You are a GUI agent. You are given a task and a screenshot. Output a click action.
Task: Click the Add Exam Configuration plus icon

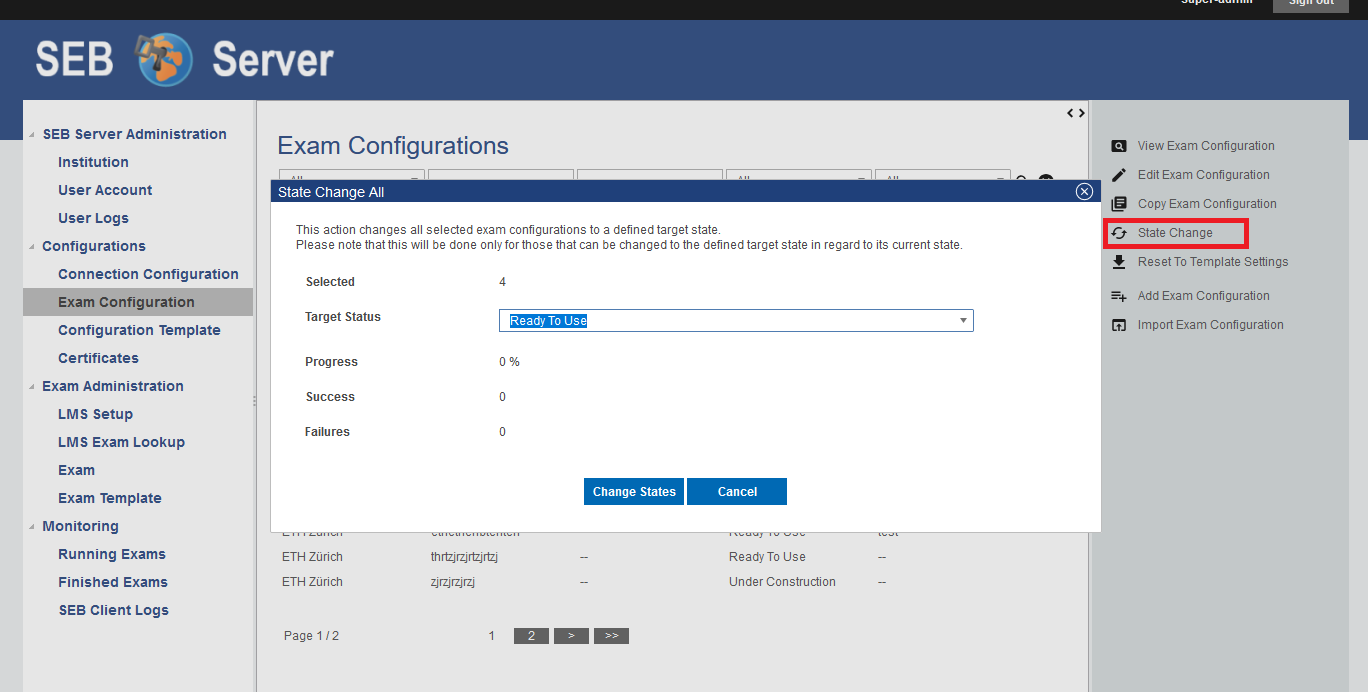pyautogui.click(x=1119, y=296)
